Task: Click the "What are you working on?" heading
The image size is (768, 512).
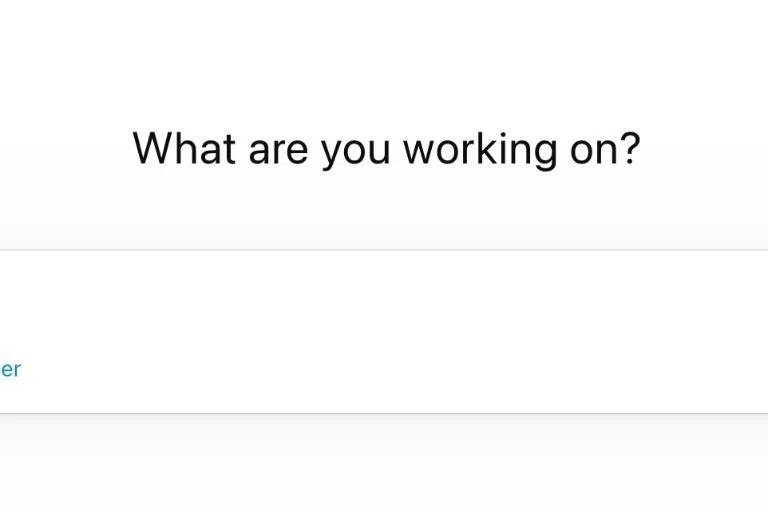Action: (x=386, y=149)
